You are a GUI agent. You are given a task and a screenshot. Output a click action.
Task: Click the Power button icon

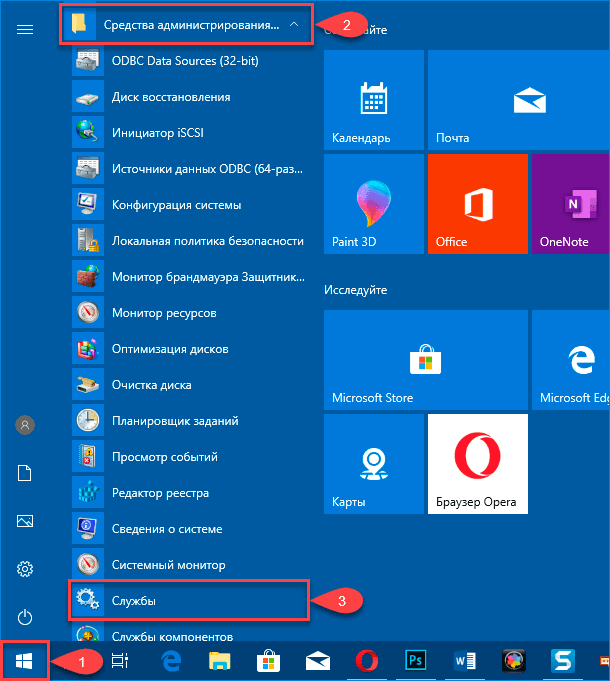(x=25, y=617)
